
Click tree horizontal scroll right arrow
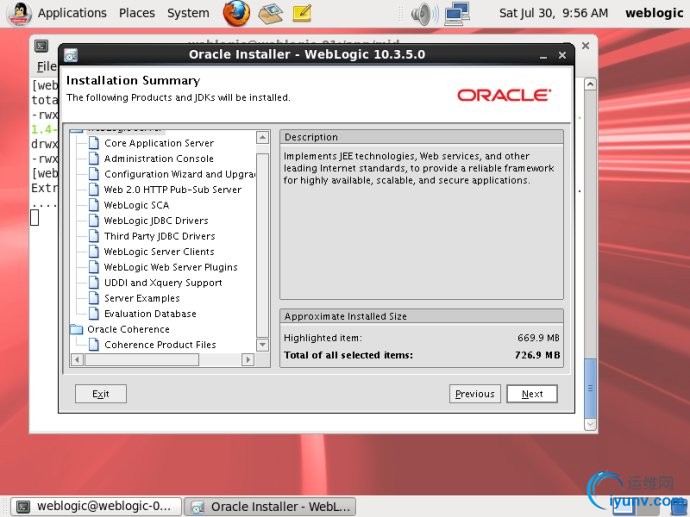click(x=248, y=359)
